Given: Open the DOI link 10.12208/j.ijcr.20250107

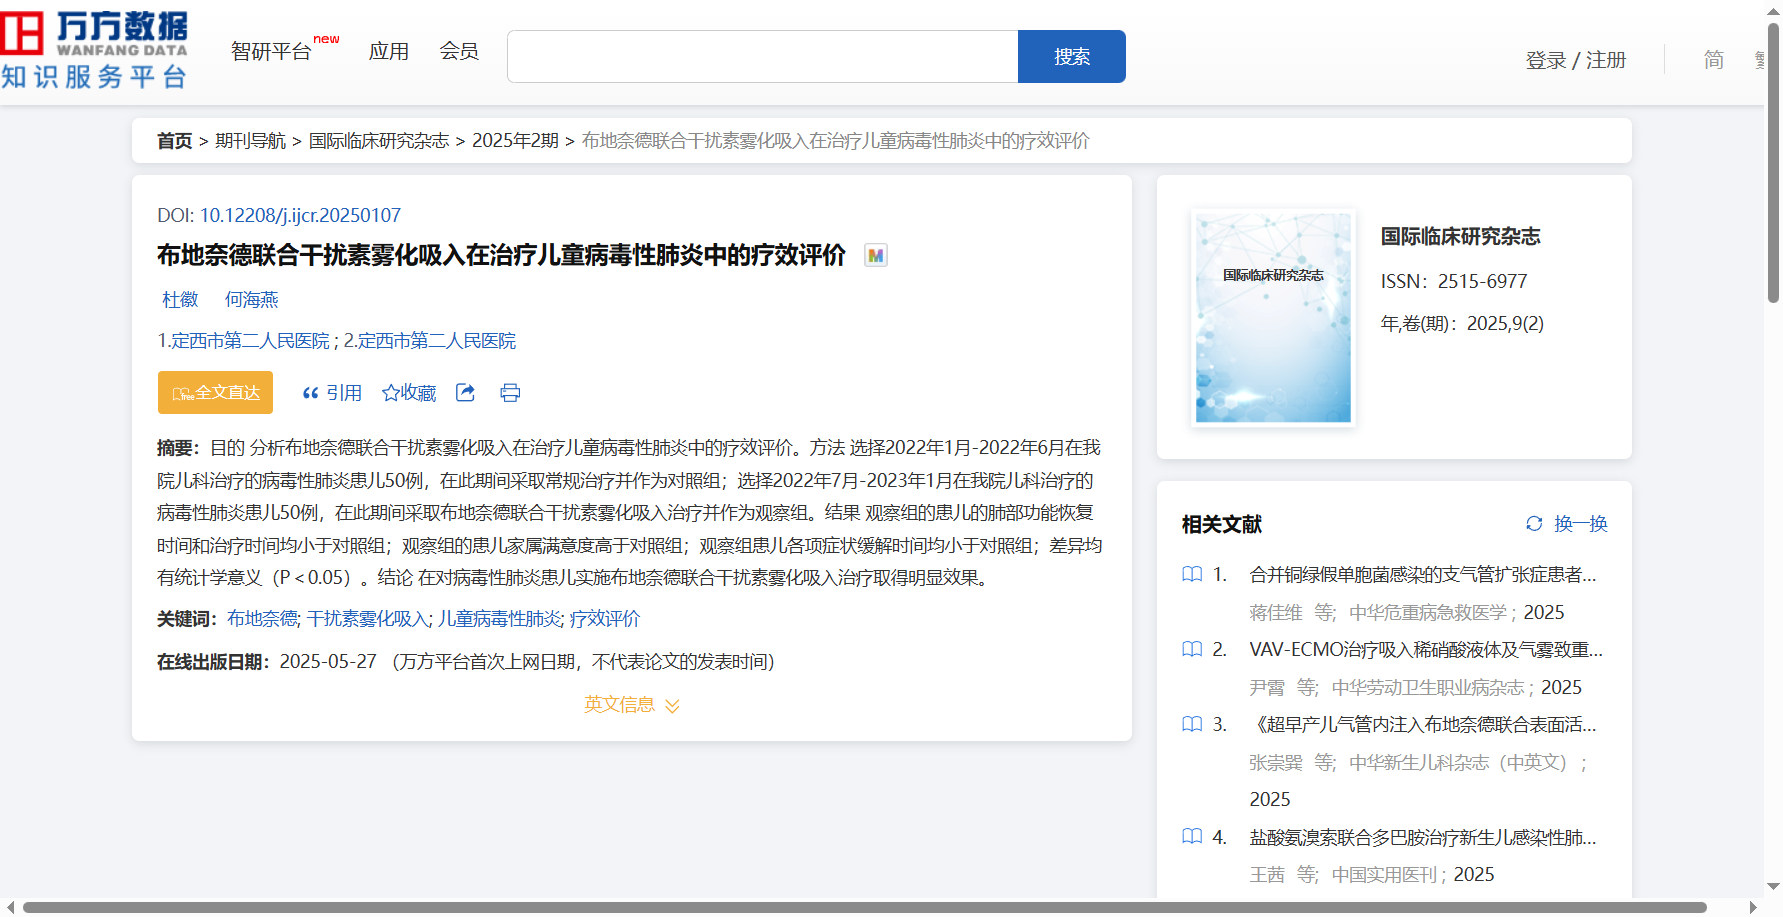Looking at the screenshot, I should click(x=300, y=216).
